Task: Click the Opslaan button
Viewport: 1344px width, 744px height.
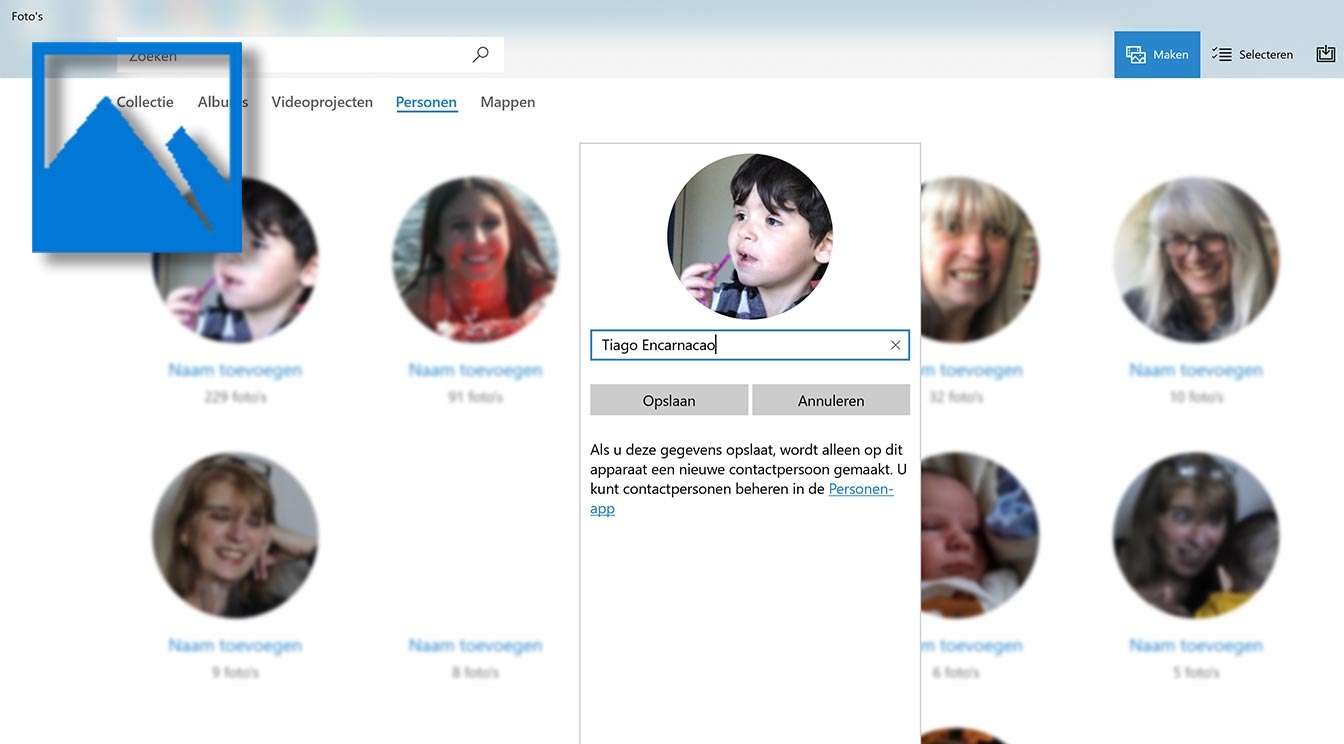Action: pyautogui.click(x=668, y=399)
